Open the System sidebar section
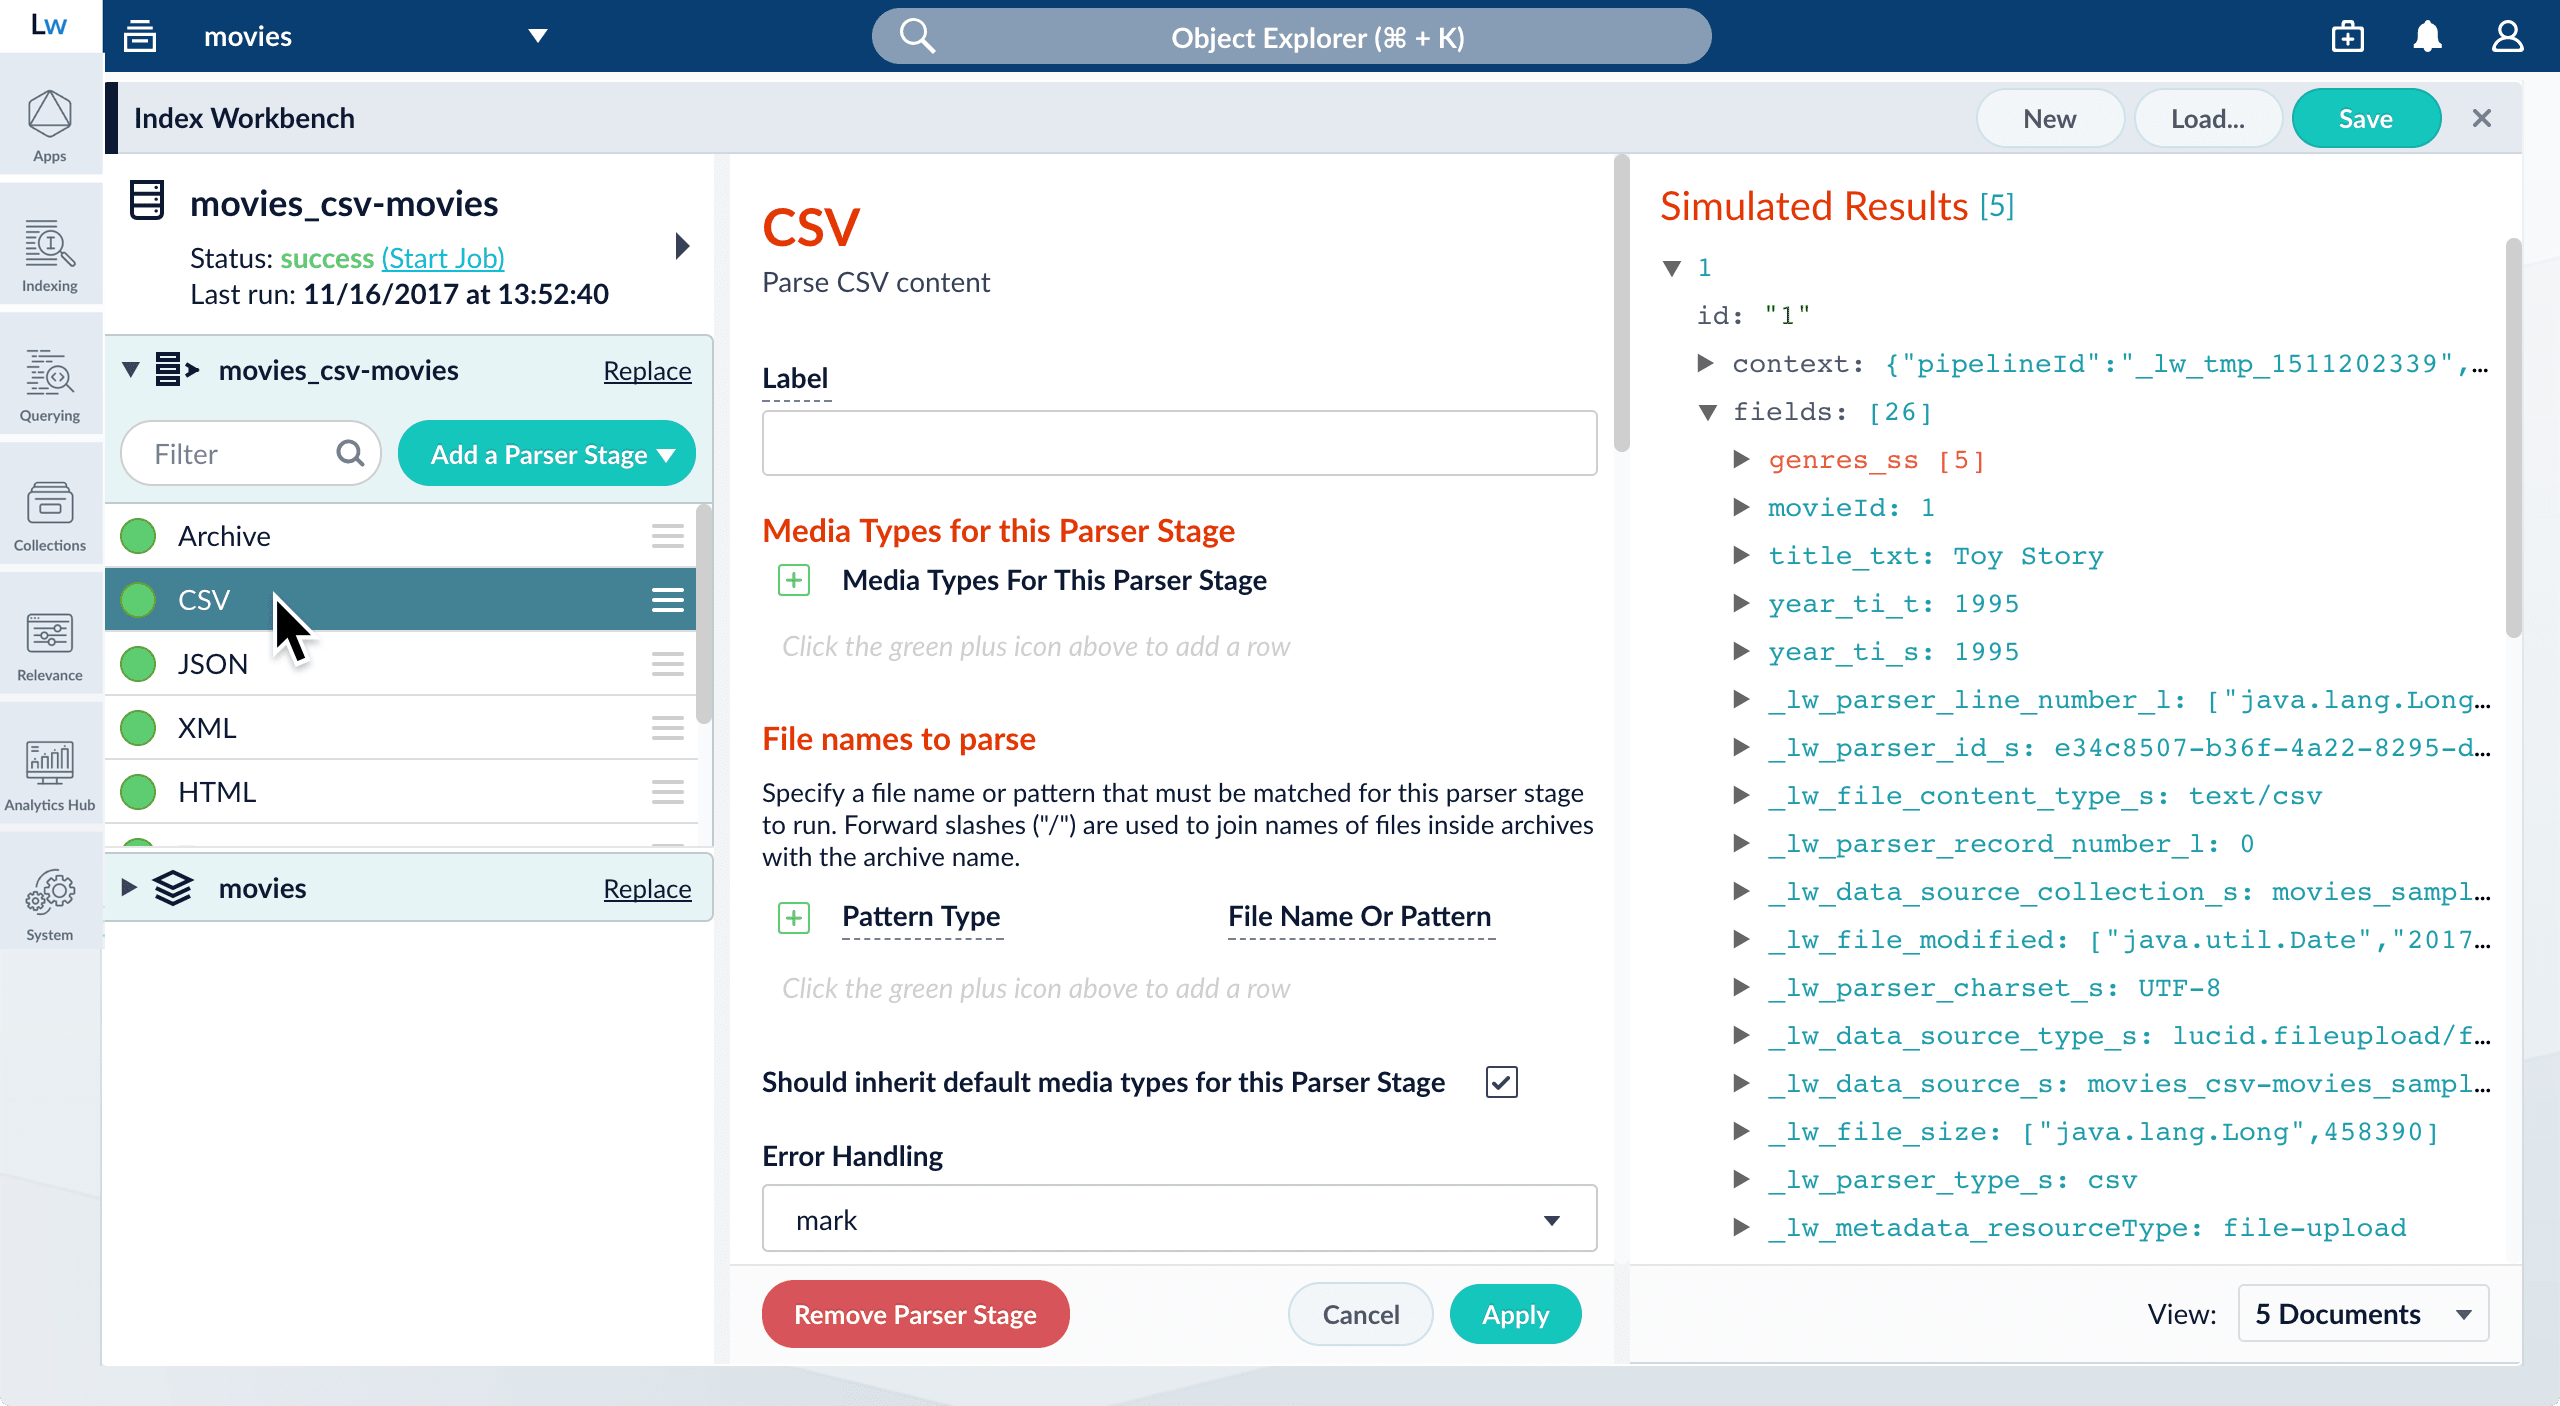The width and height of the screenshot is (2560, 1406). [x=50, y=906]
